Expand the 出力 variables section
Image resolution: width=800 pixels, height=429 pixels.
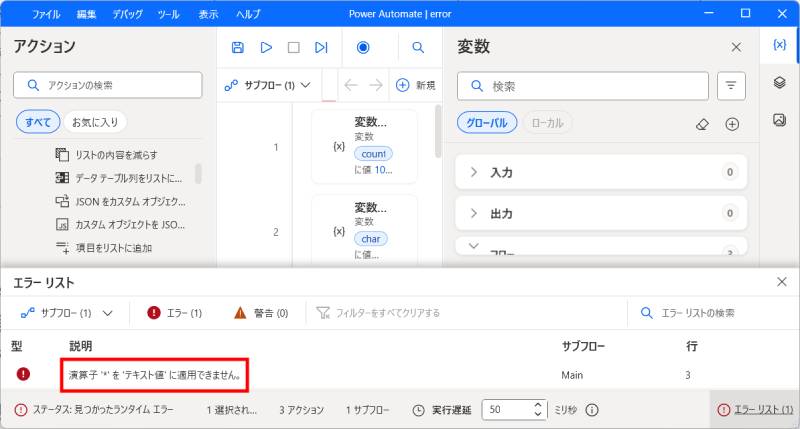601,213
